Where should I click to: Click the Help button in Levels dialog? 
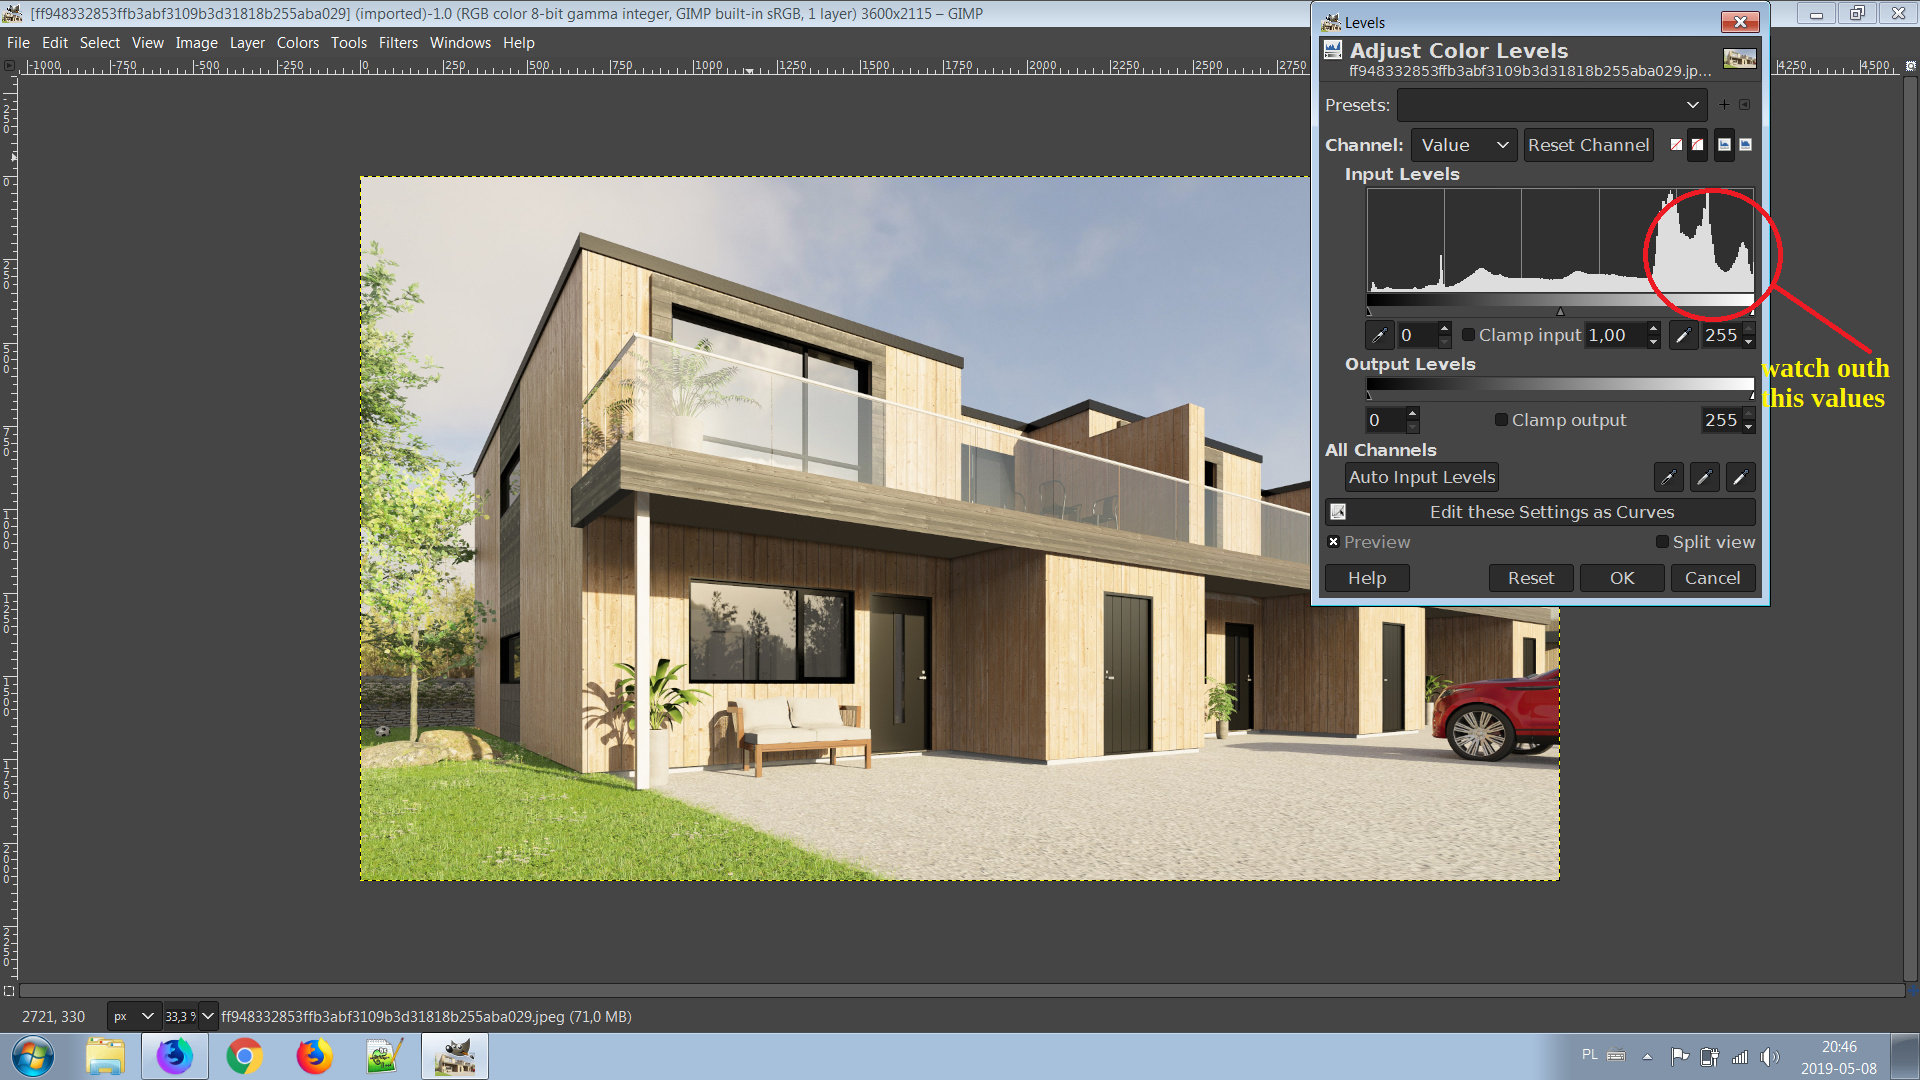[1366, 578]
